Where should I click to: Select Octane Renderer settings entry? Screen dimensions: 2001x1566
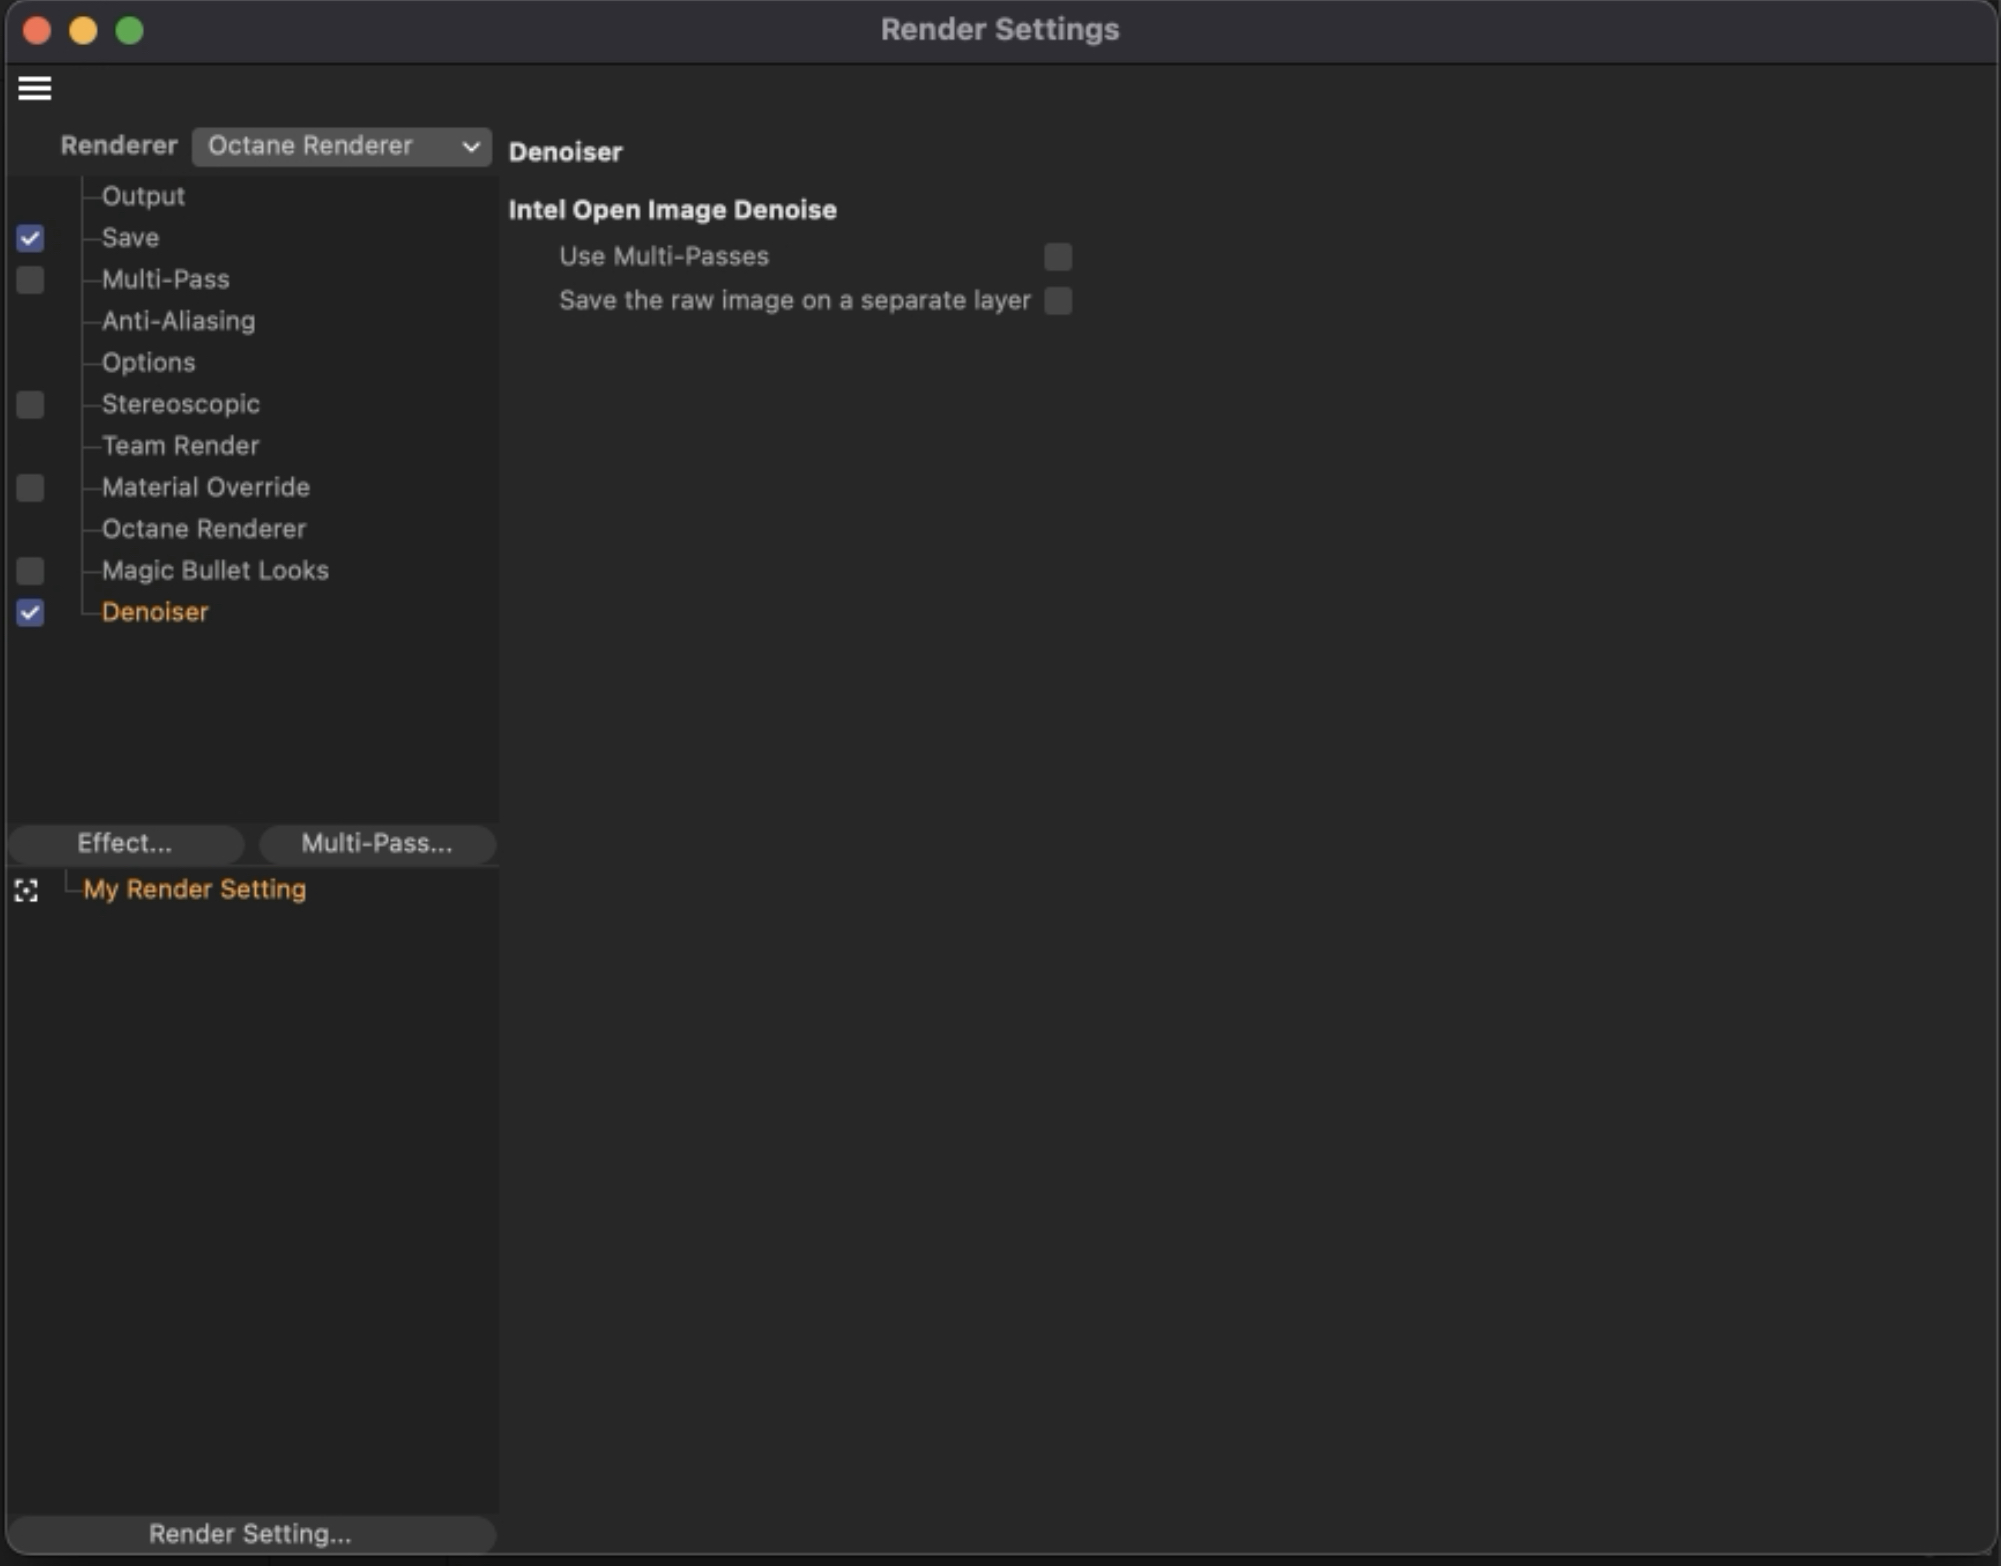point(203,529)
